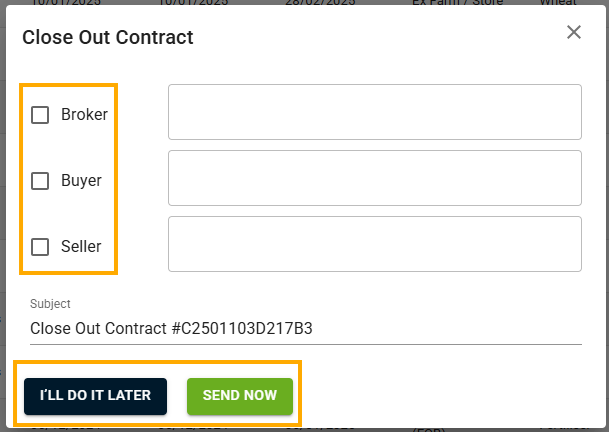Choose I'll Do It Later
609x432 pixels.
point(96,396)
